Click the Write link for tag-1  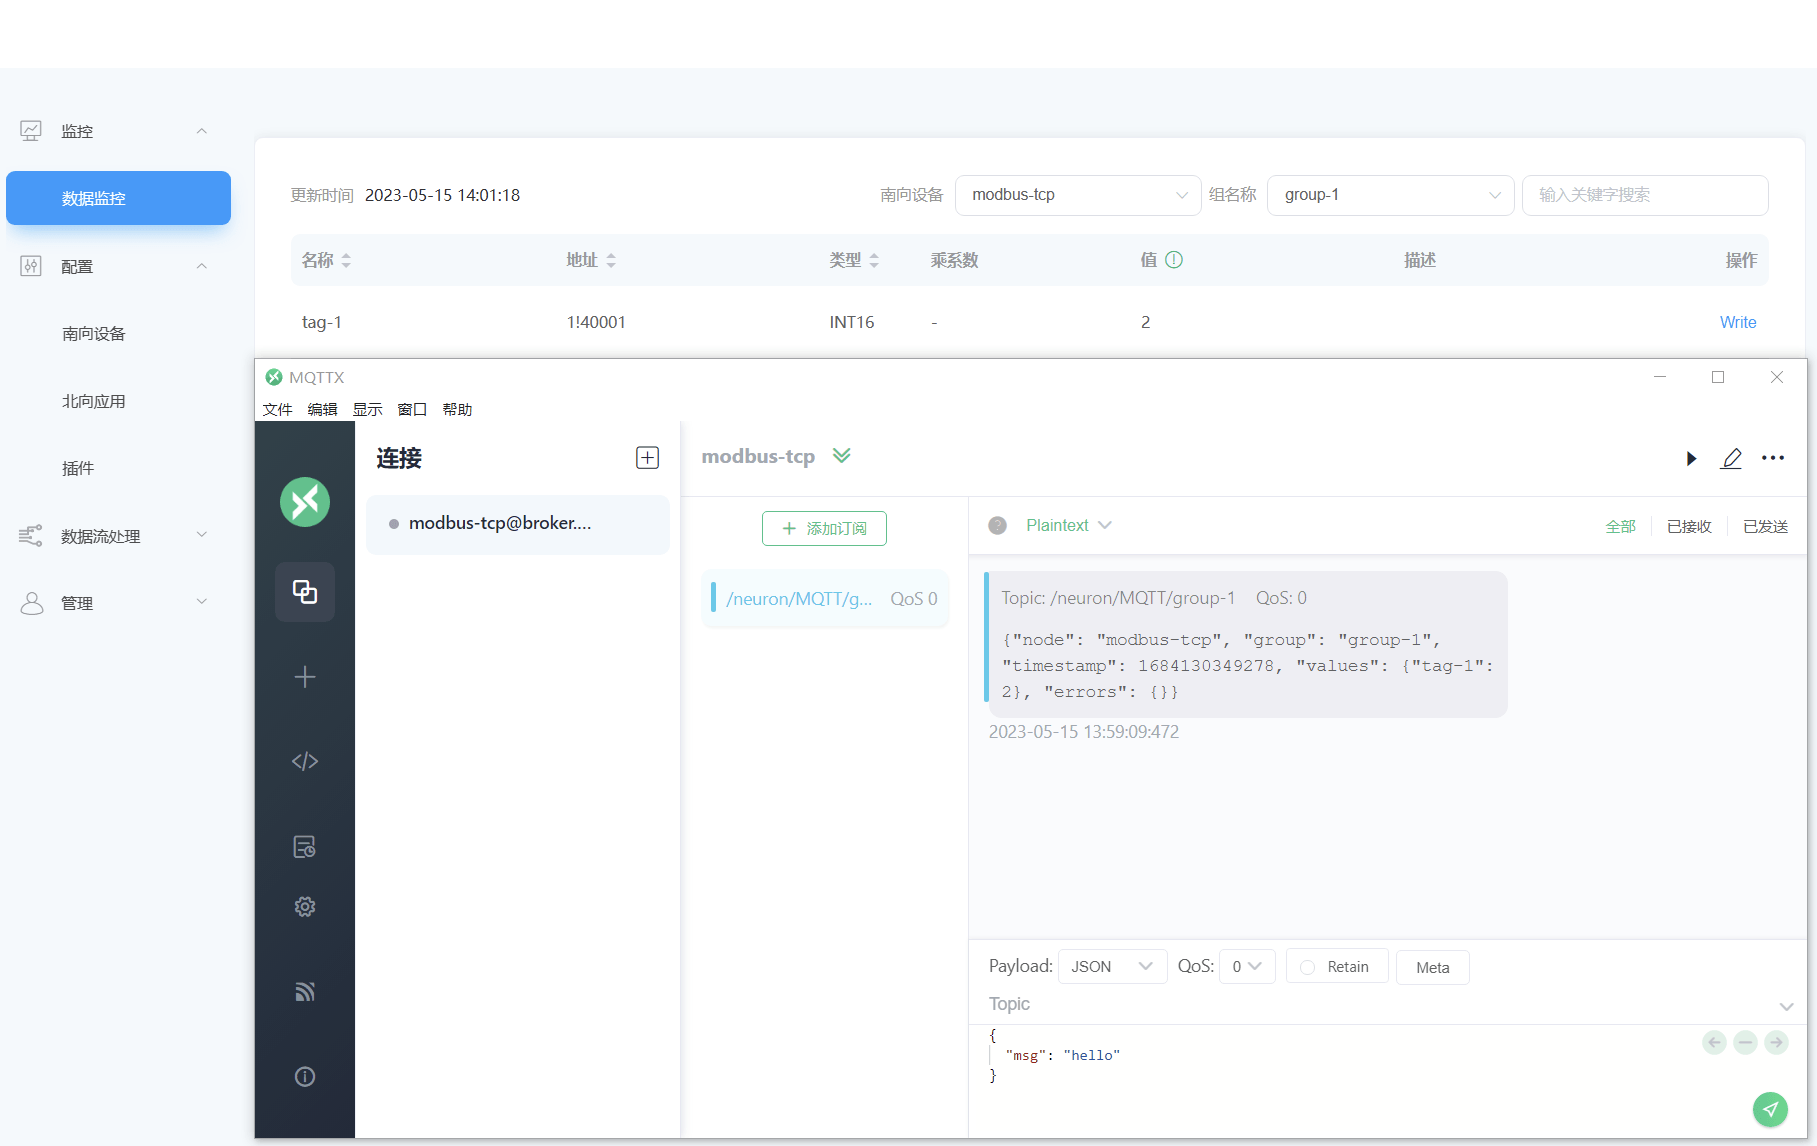click(1737, 322)
